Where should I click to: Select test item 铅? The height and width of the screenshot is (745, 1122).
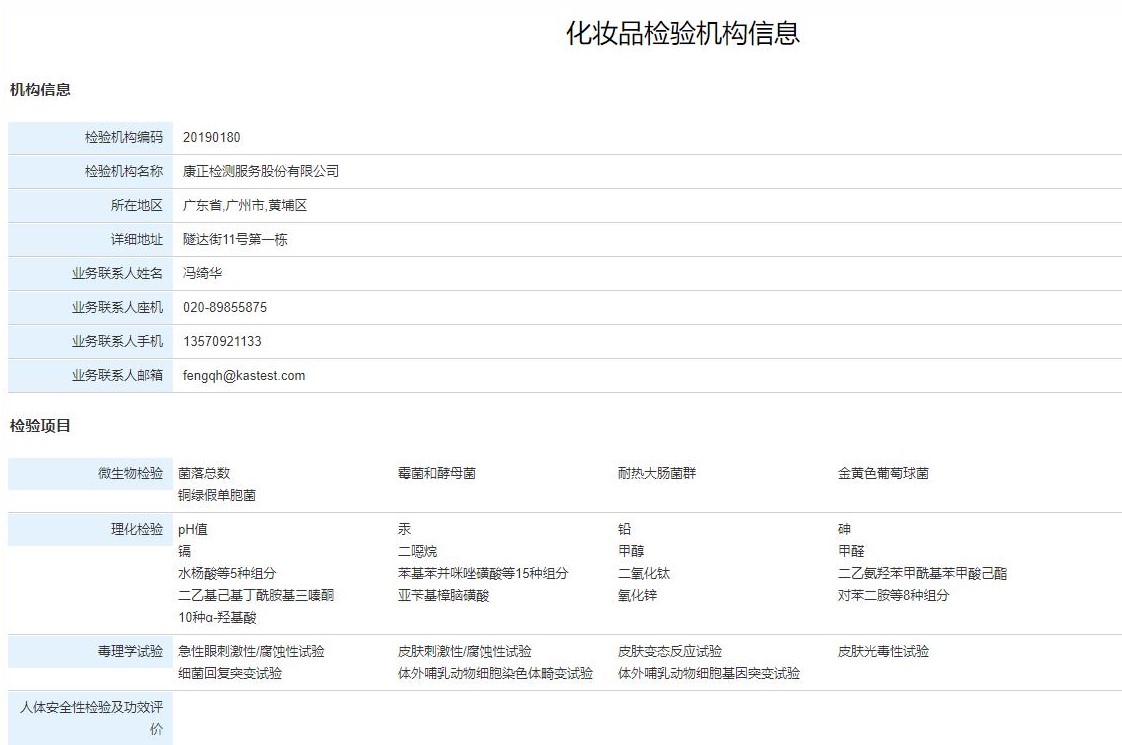pos(625,529)
